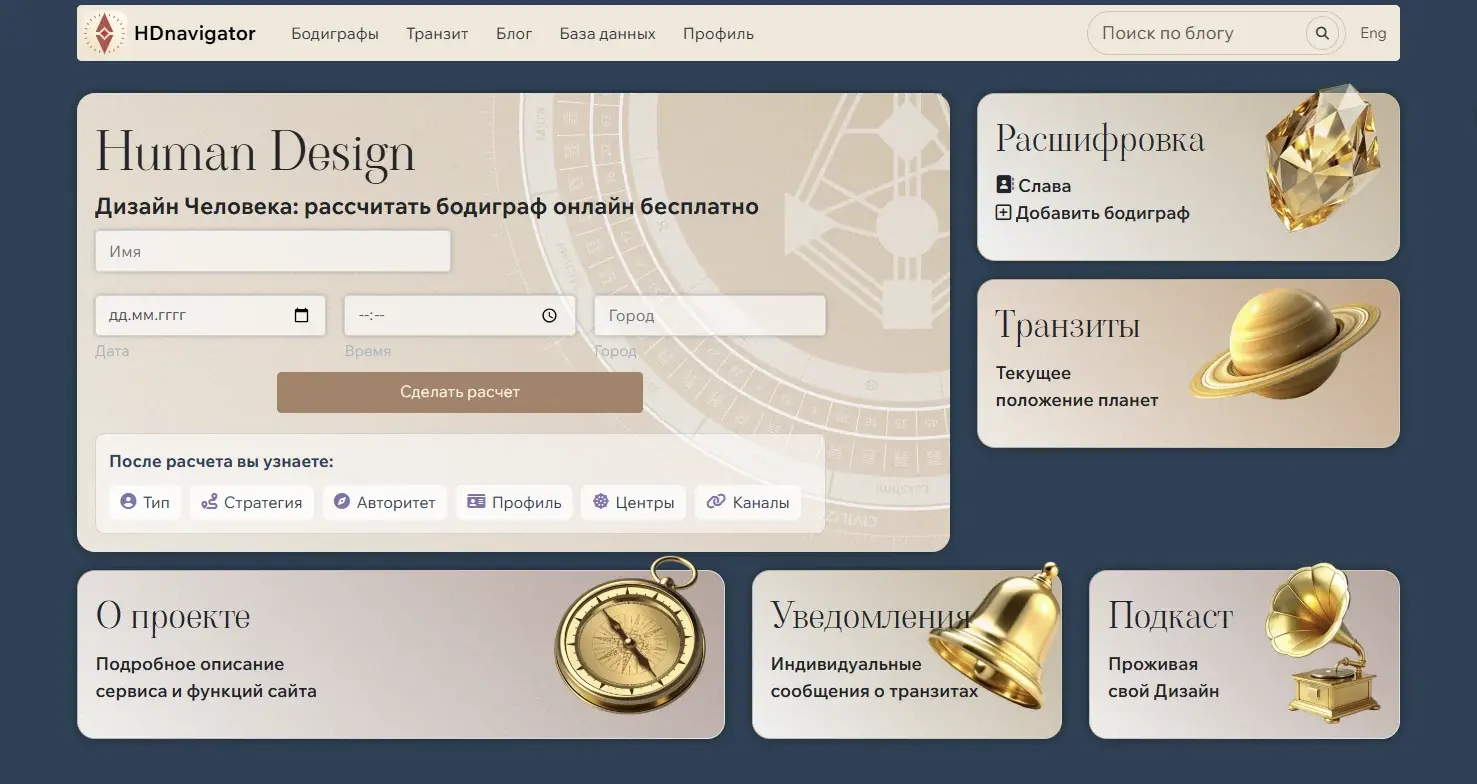1477x784 pixels.
Task: Click the Центры chip
Action: [x=633, y=502]
